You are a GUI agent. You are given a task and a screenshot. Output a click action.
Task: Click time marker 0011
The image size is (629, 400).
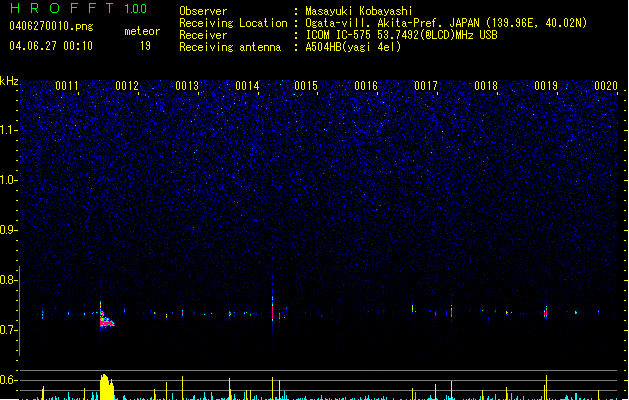[67, 86]
